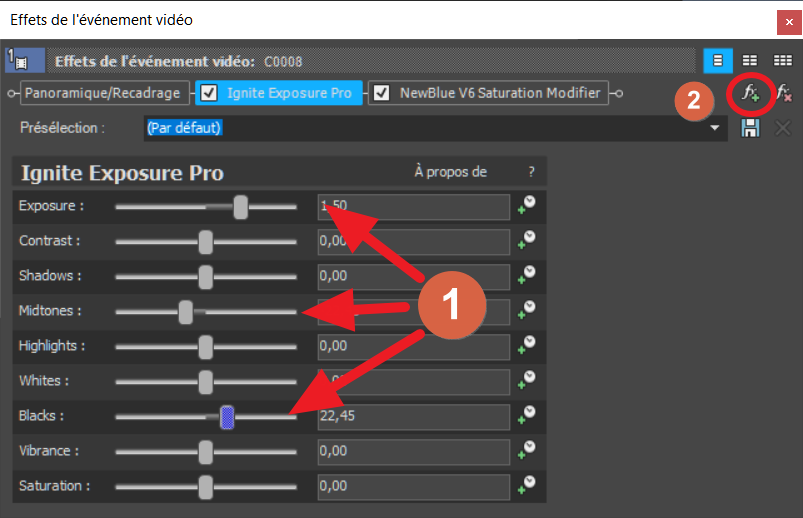The width and height of the screenshot is (803, 518).
Task: Open the add plug-in chain fx icon
Action: tap(751, 93)
